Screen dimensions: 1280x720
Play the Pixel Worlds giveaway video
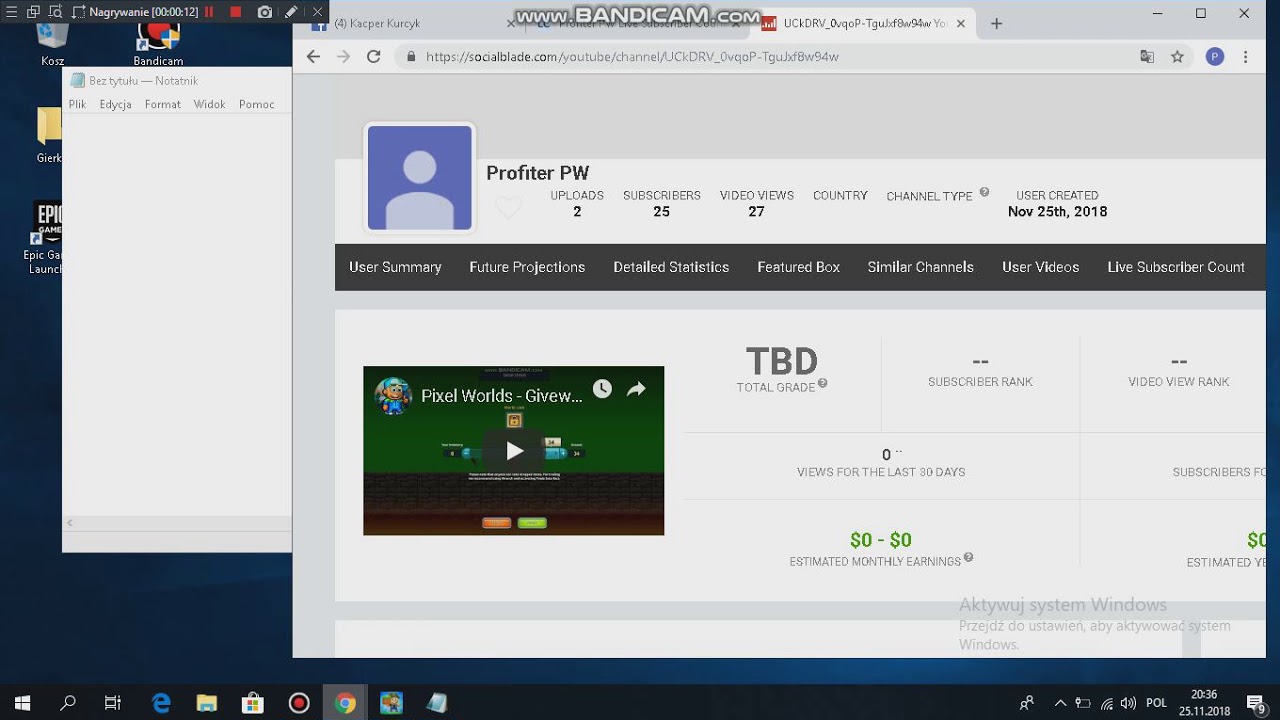click(x=514, y=450)
